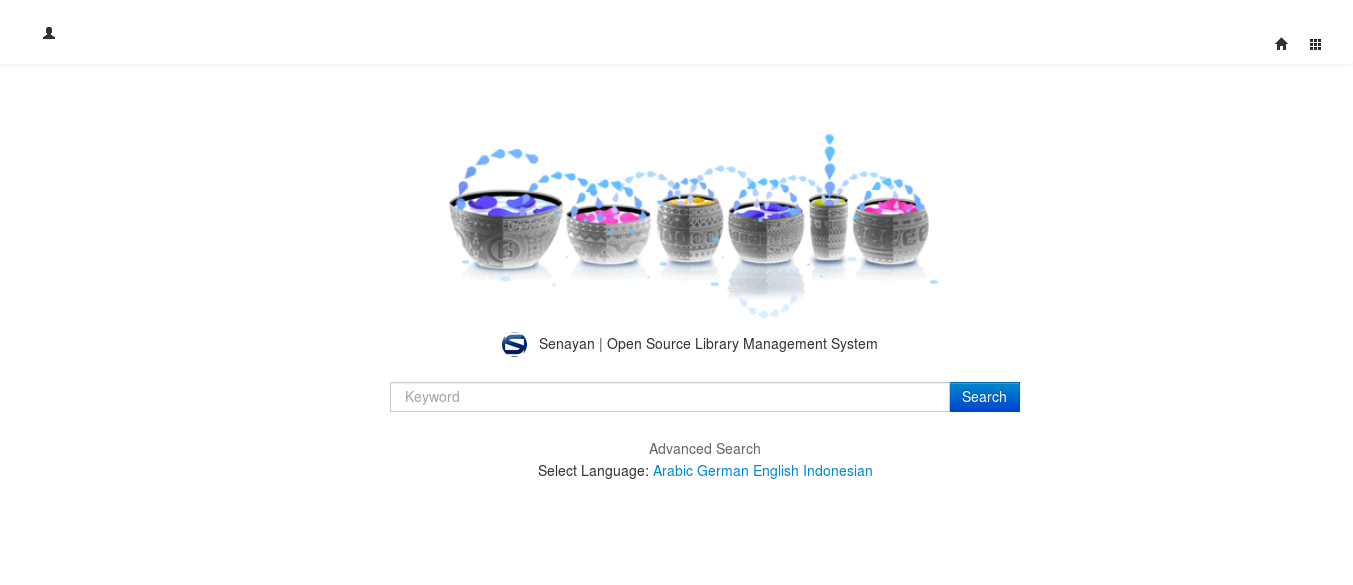1353x585 pixels.
Task: Go to Home via house icon
Action: click(1281, 44)
